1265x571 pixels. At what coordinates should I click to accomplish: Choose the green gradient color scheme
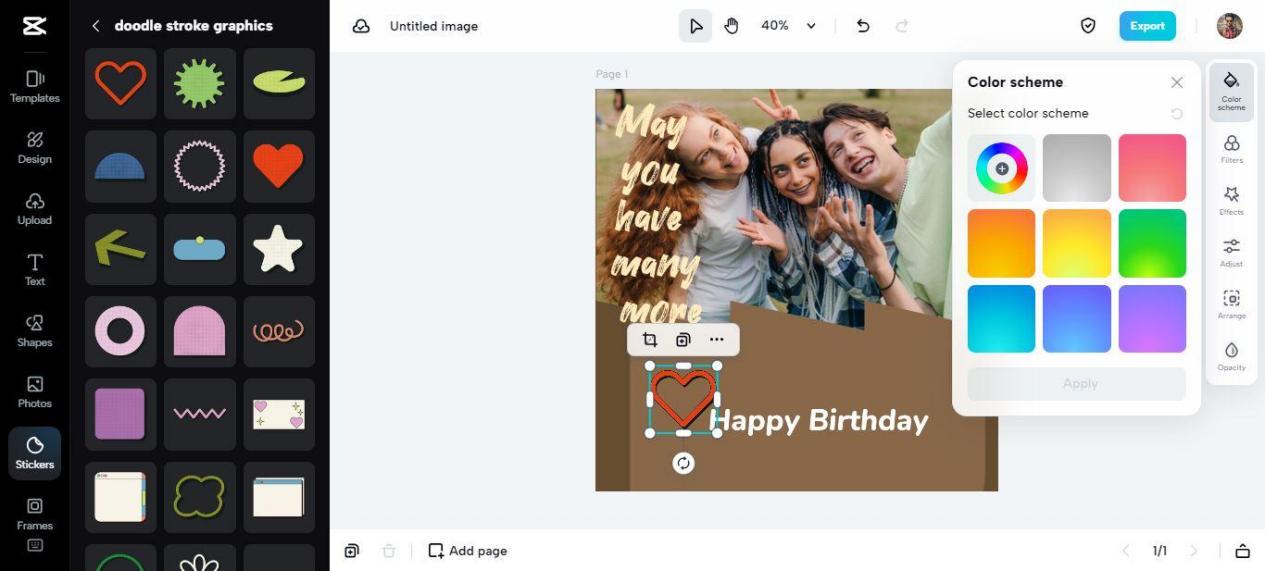coord(1152,243)
